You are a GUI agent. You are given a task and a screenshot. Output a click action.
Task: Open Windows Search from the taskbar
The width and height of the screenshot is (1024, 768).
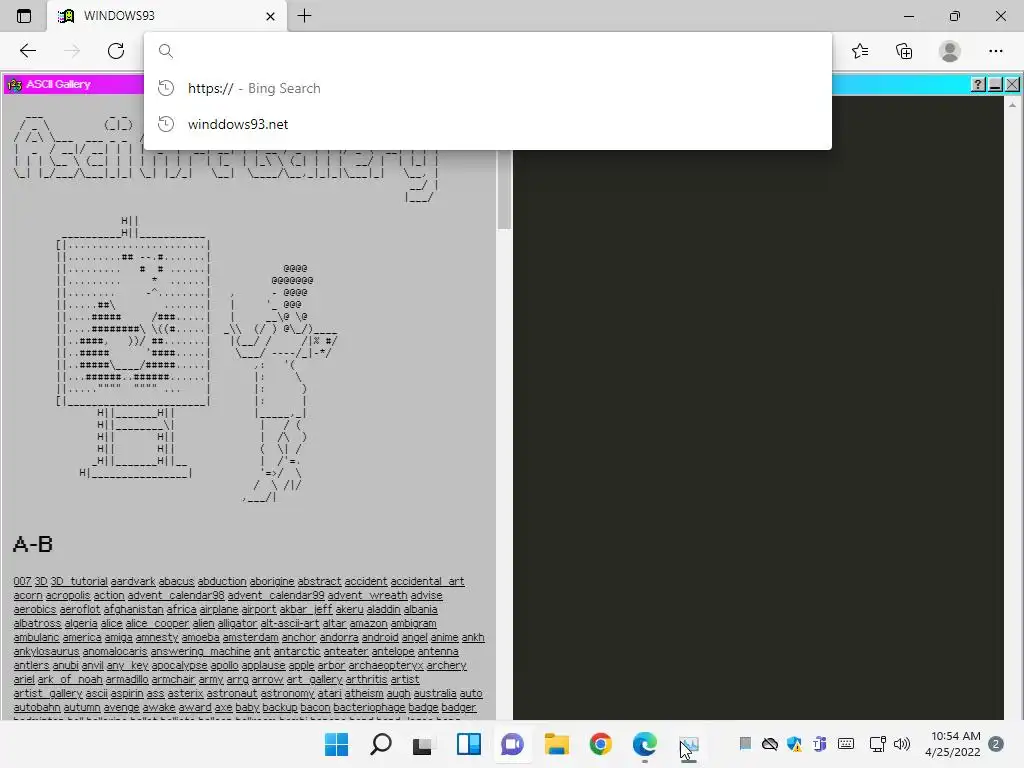point(381,744)
